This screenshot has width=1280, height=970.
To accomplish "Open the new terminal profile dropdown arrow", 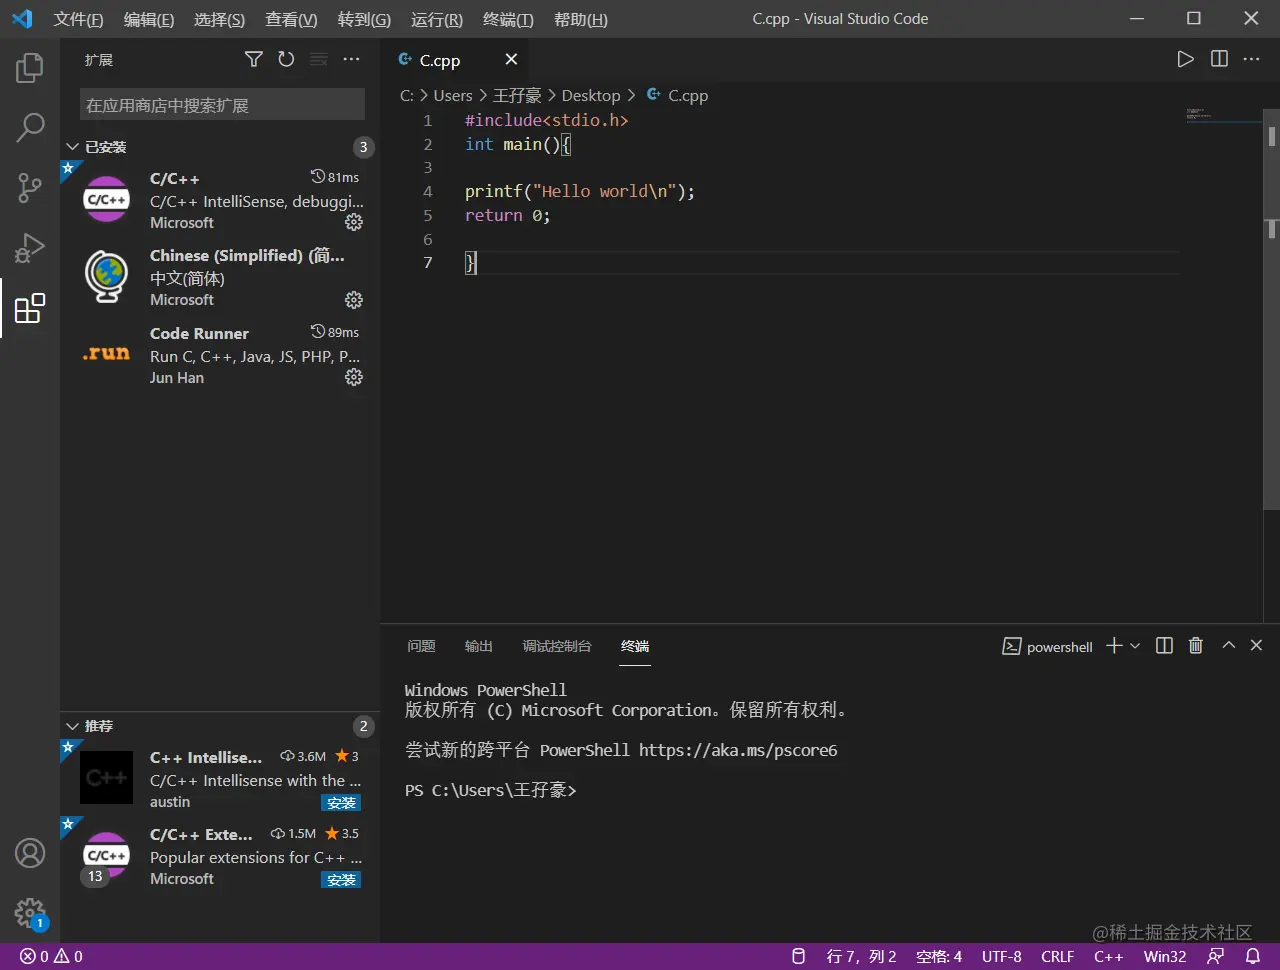I will pos(1135,646).
